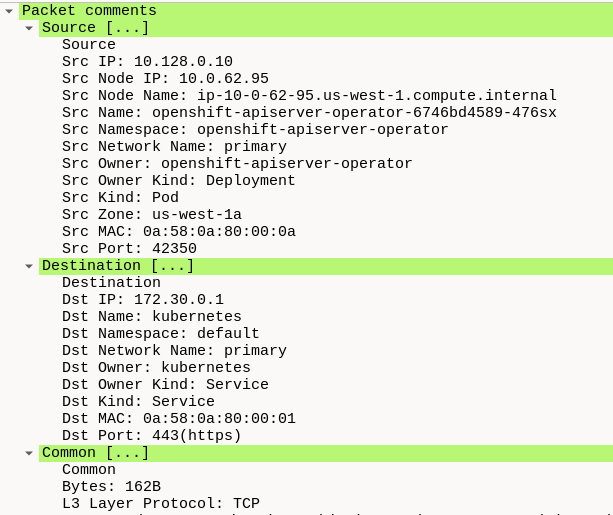Select Src Name openshift-apiserver-operator pod row
Image resolution: width=613 pixels, height=515 pixels.
[309, 113]
